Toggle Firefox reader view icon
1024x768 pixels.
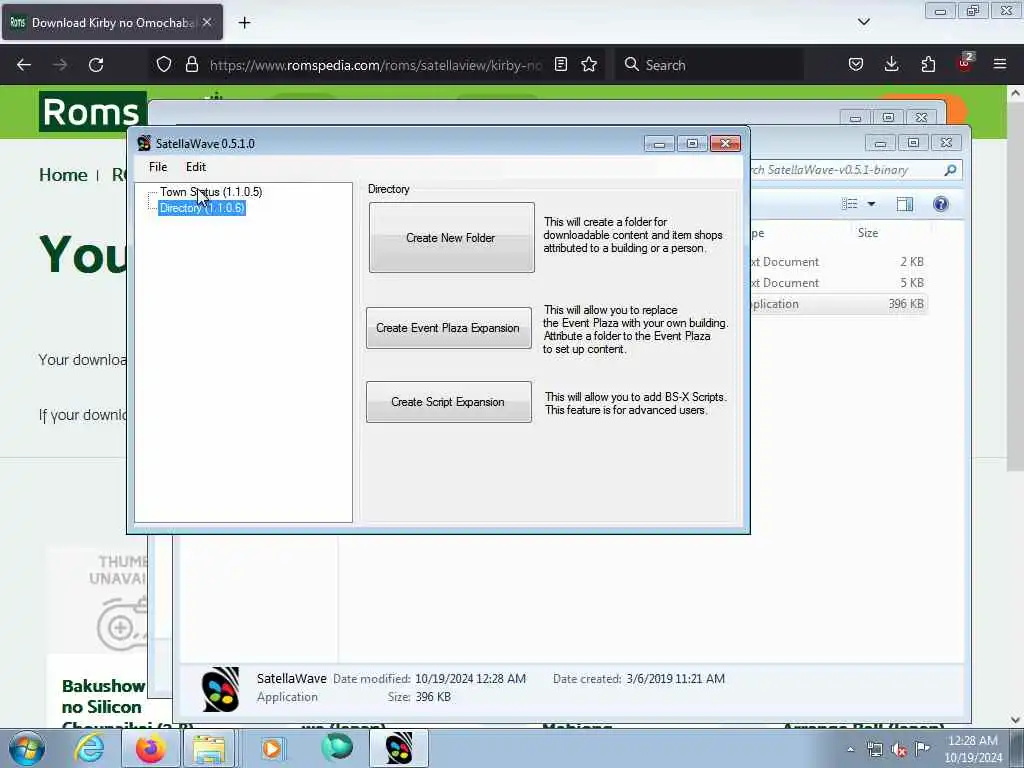[x=560, y=65]
